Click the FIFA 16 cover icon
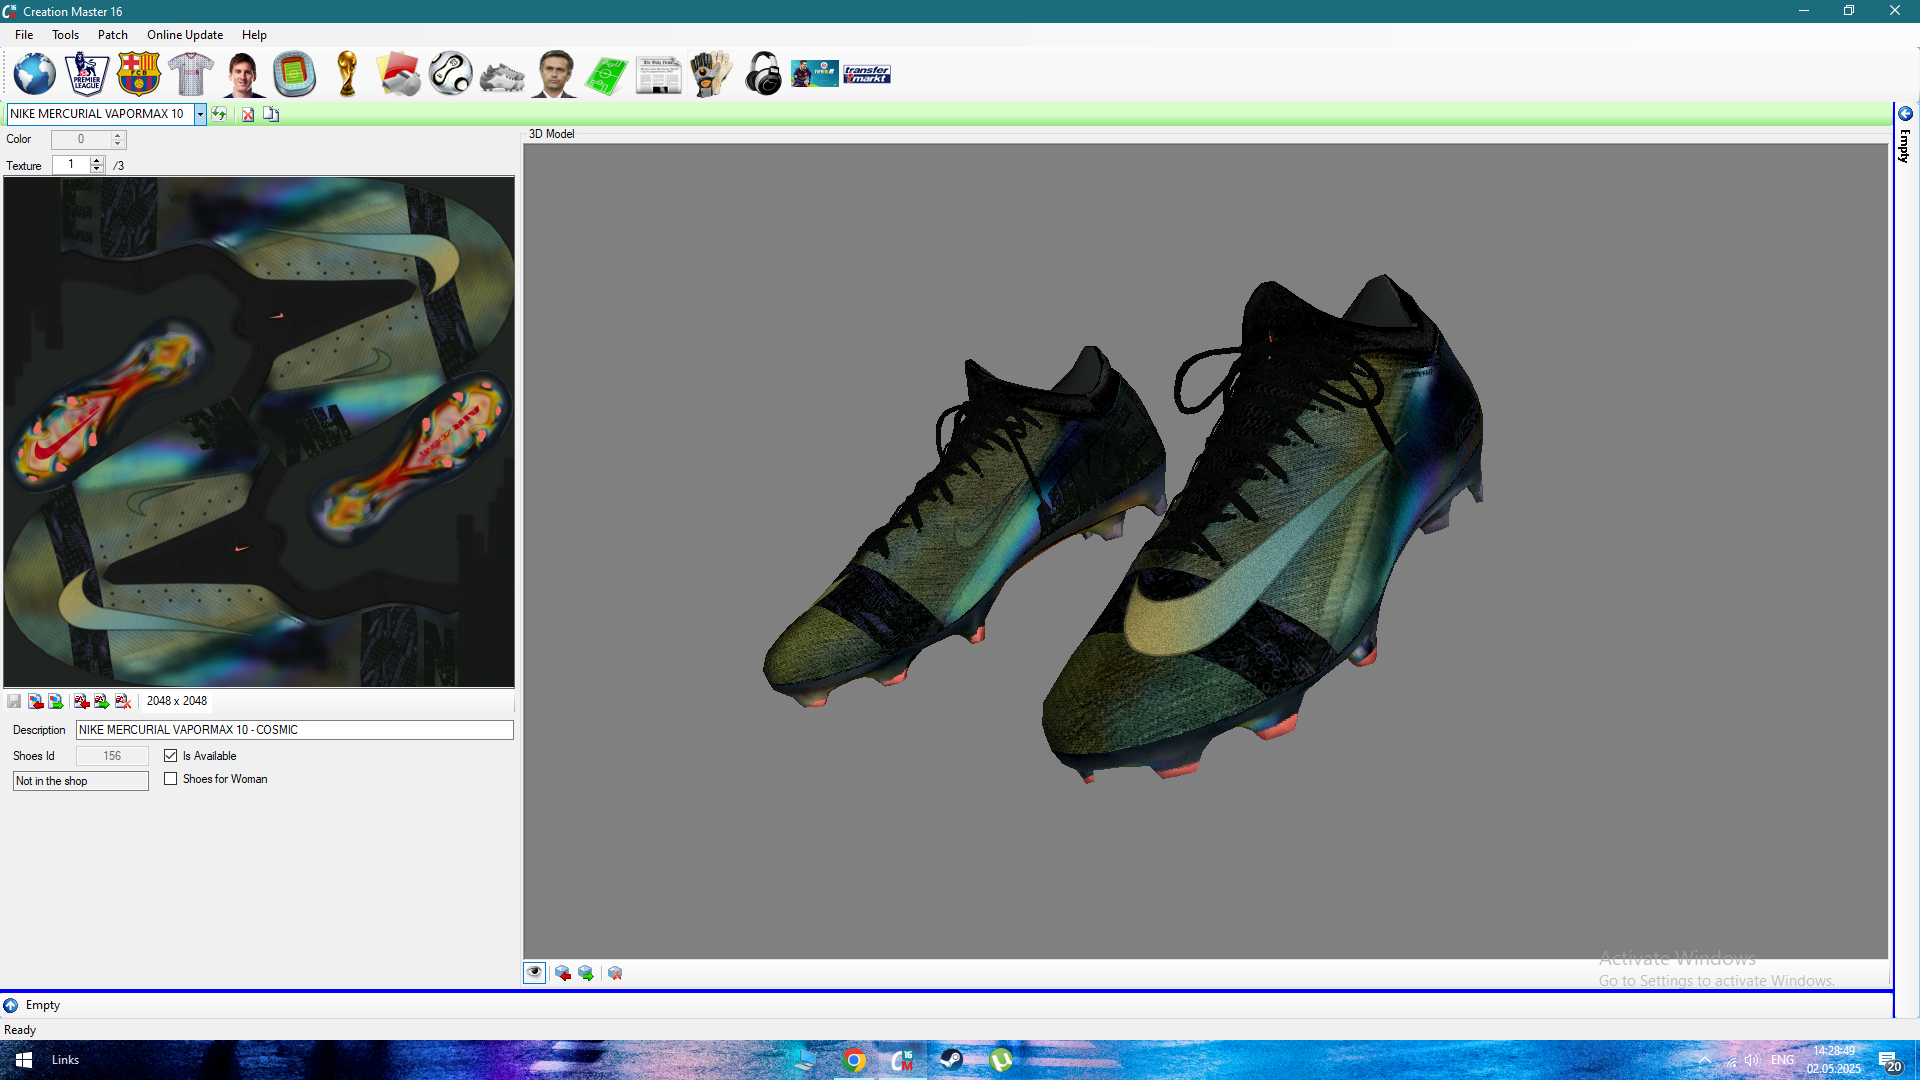 pos(815,74)
